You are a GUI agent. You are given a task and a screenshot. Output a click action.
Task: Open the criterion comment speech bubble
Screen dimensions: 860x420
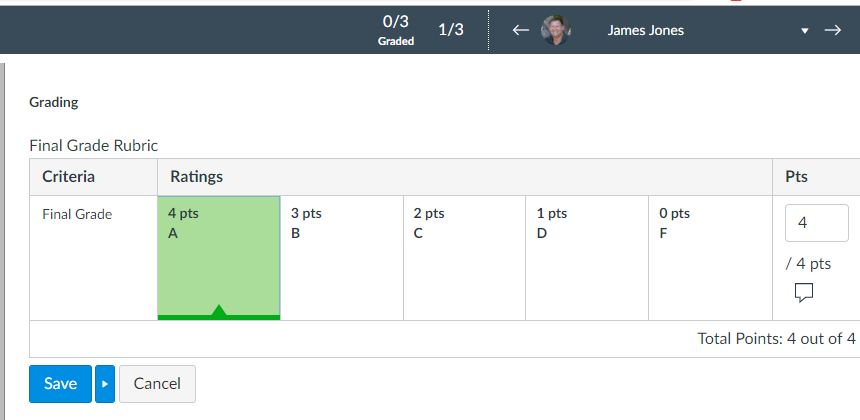(x=803, y=292)
